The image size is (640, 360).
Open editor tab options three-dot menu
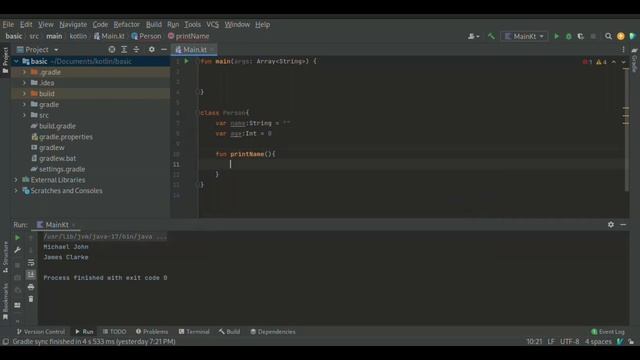click(x=623, y=49)
